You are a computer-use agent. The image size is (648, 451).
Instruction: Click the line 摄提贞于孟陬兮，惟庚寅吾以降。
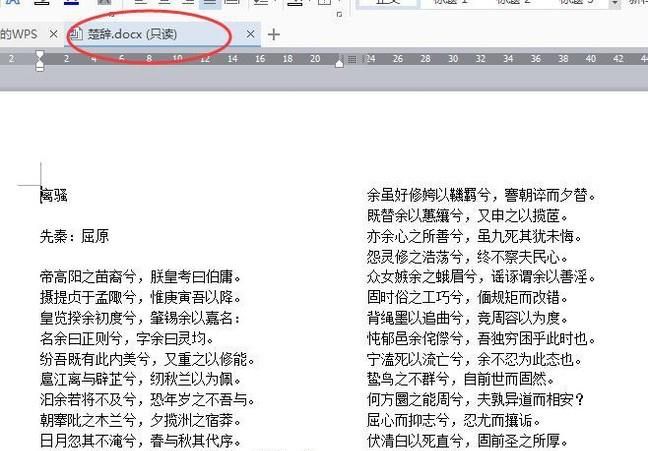(141, 298)
